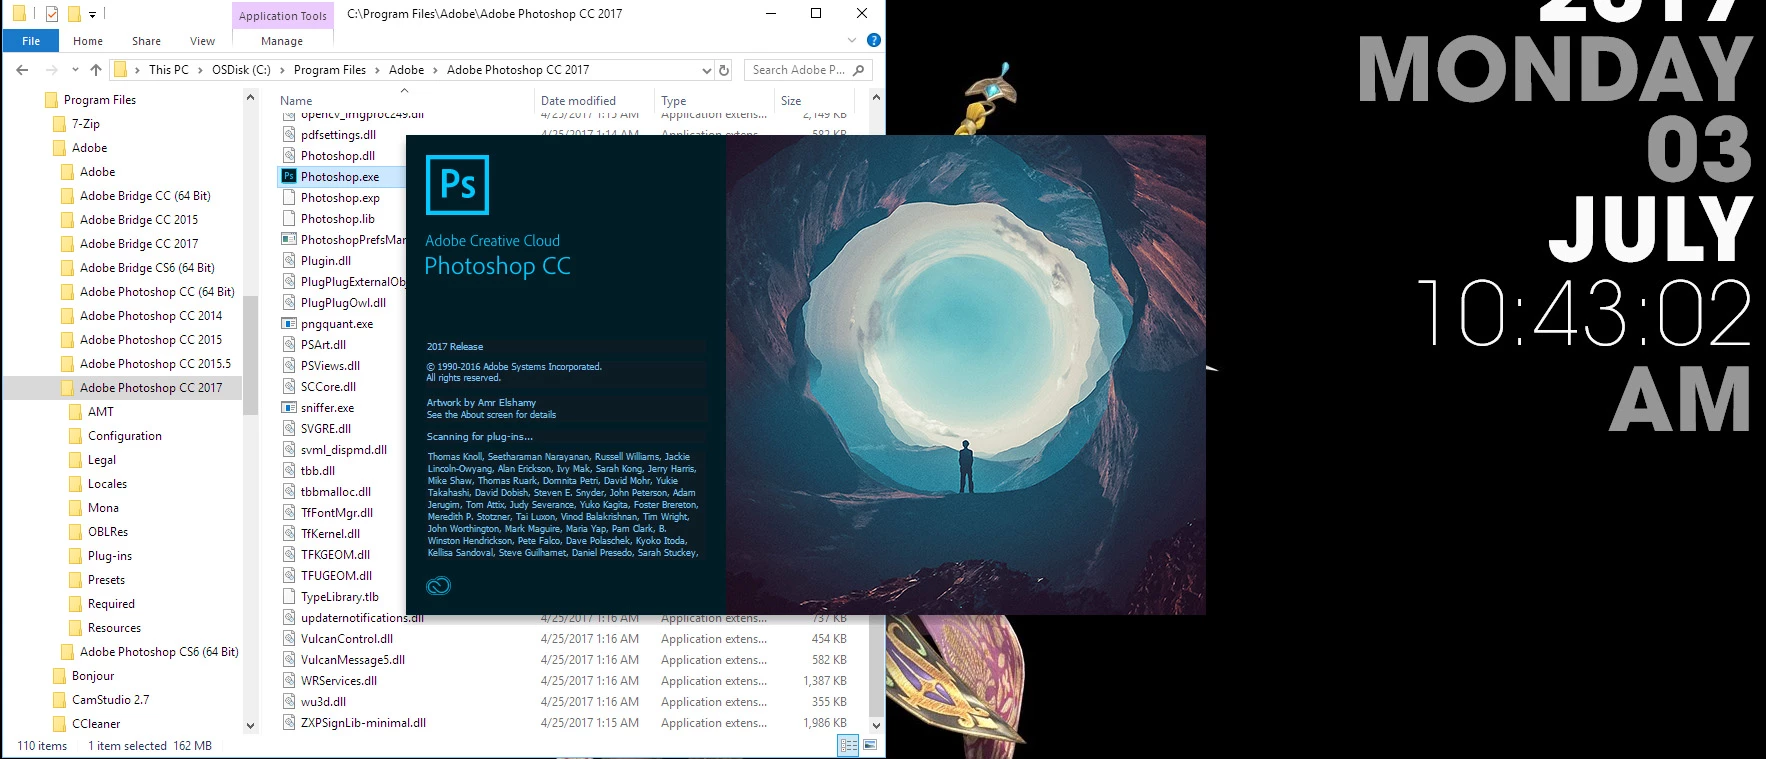Click Quick Access new folder icon
This screenshot has width=1766, height=759.
74,14
